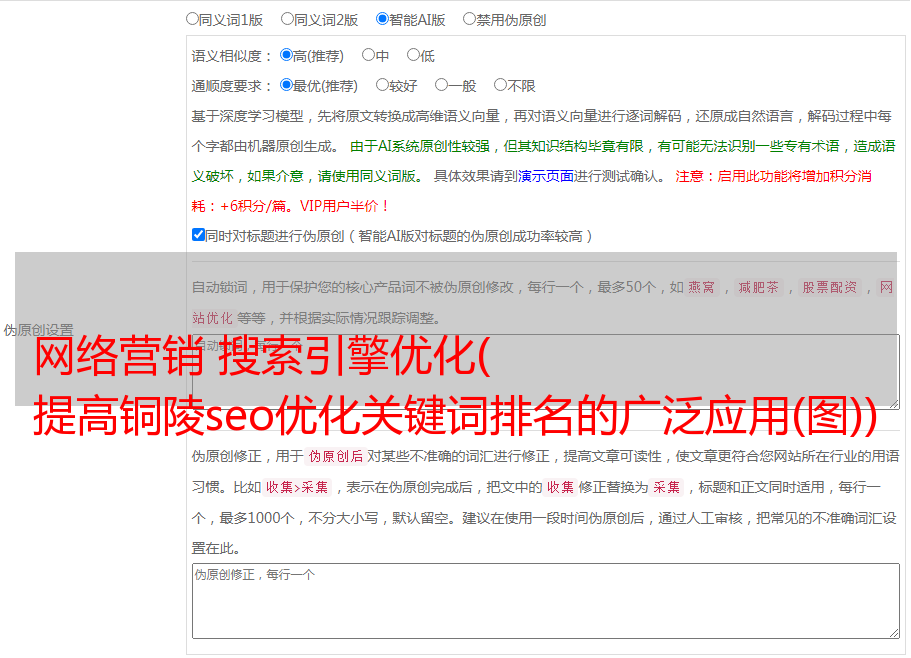Click the 通顺度要求 label
Viewport: 911px width, 658px height.
pos(232,87)
